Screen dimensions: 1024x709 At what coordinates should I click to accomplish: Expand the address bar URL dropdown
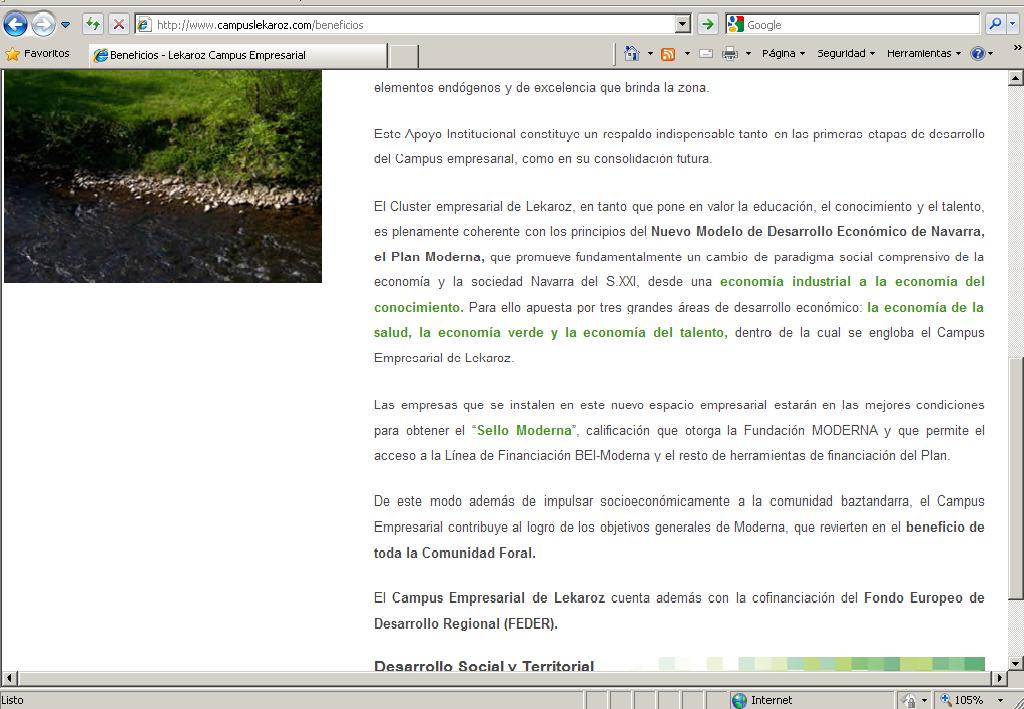682,25
